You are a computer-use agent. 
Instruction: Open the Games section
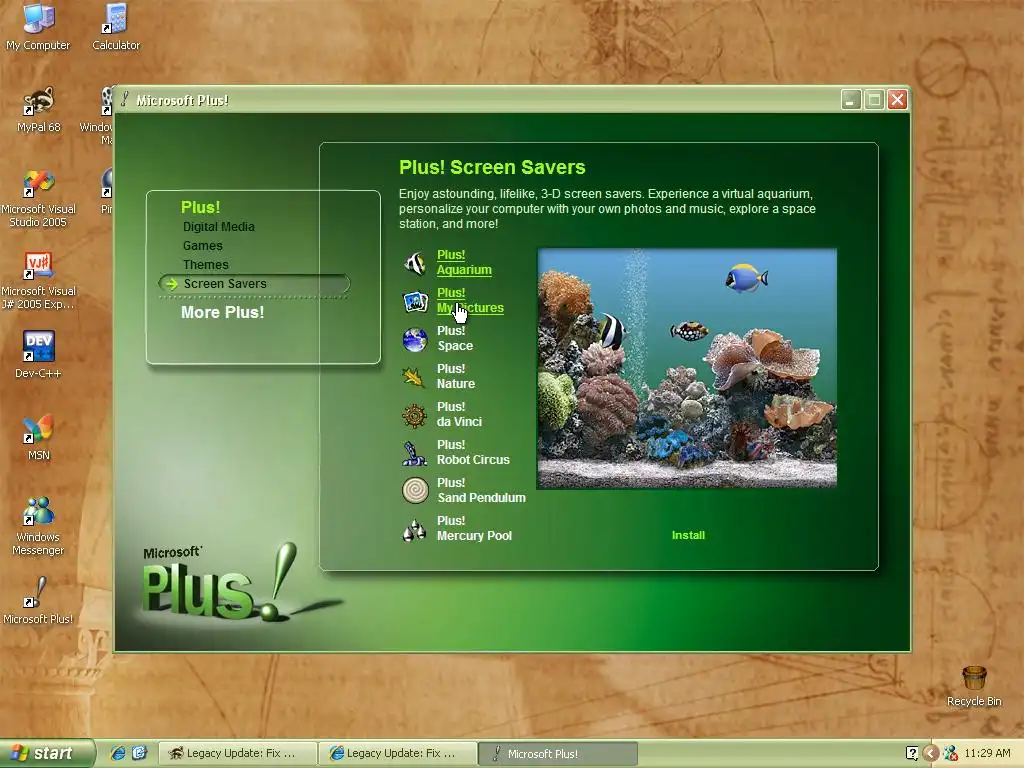[202, 246]
